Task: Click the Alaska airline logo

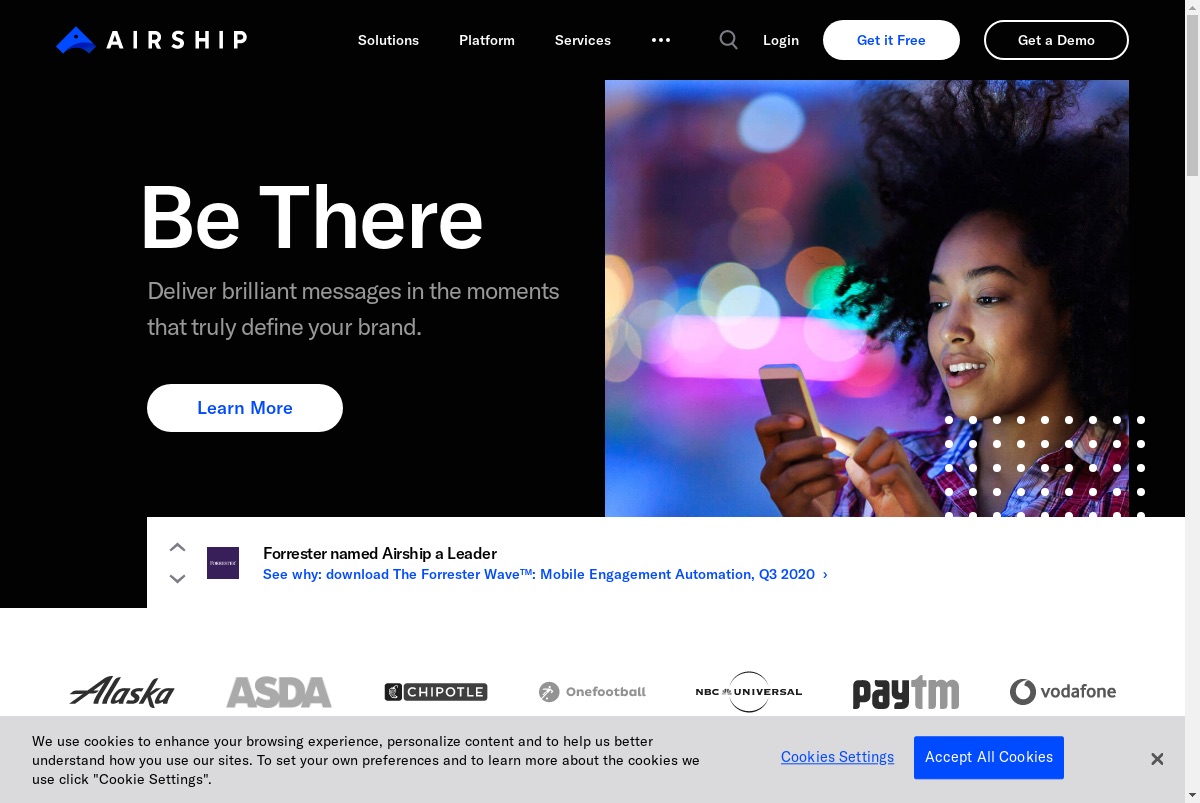Action: coord(122,691)
